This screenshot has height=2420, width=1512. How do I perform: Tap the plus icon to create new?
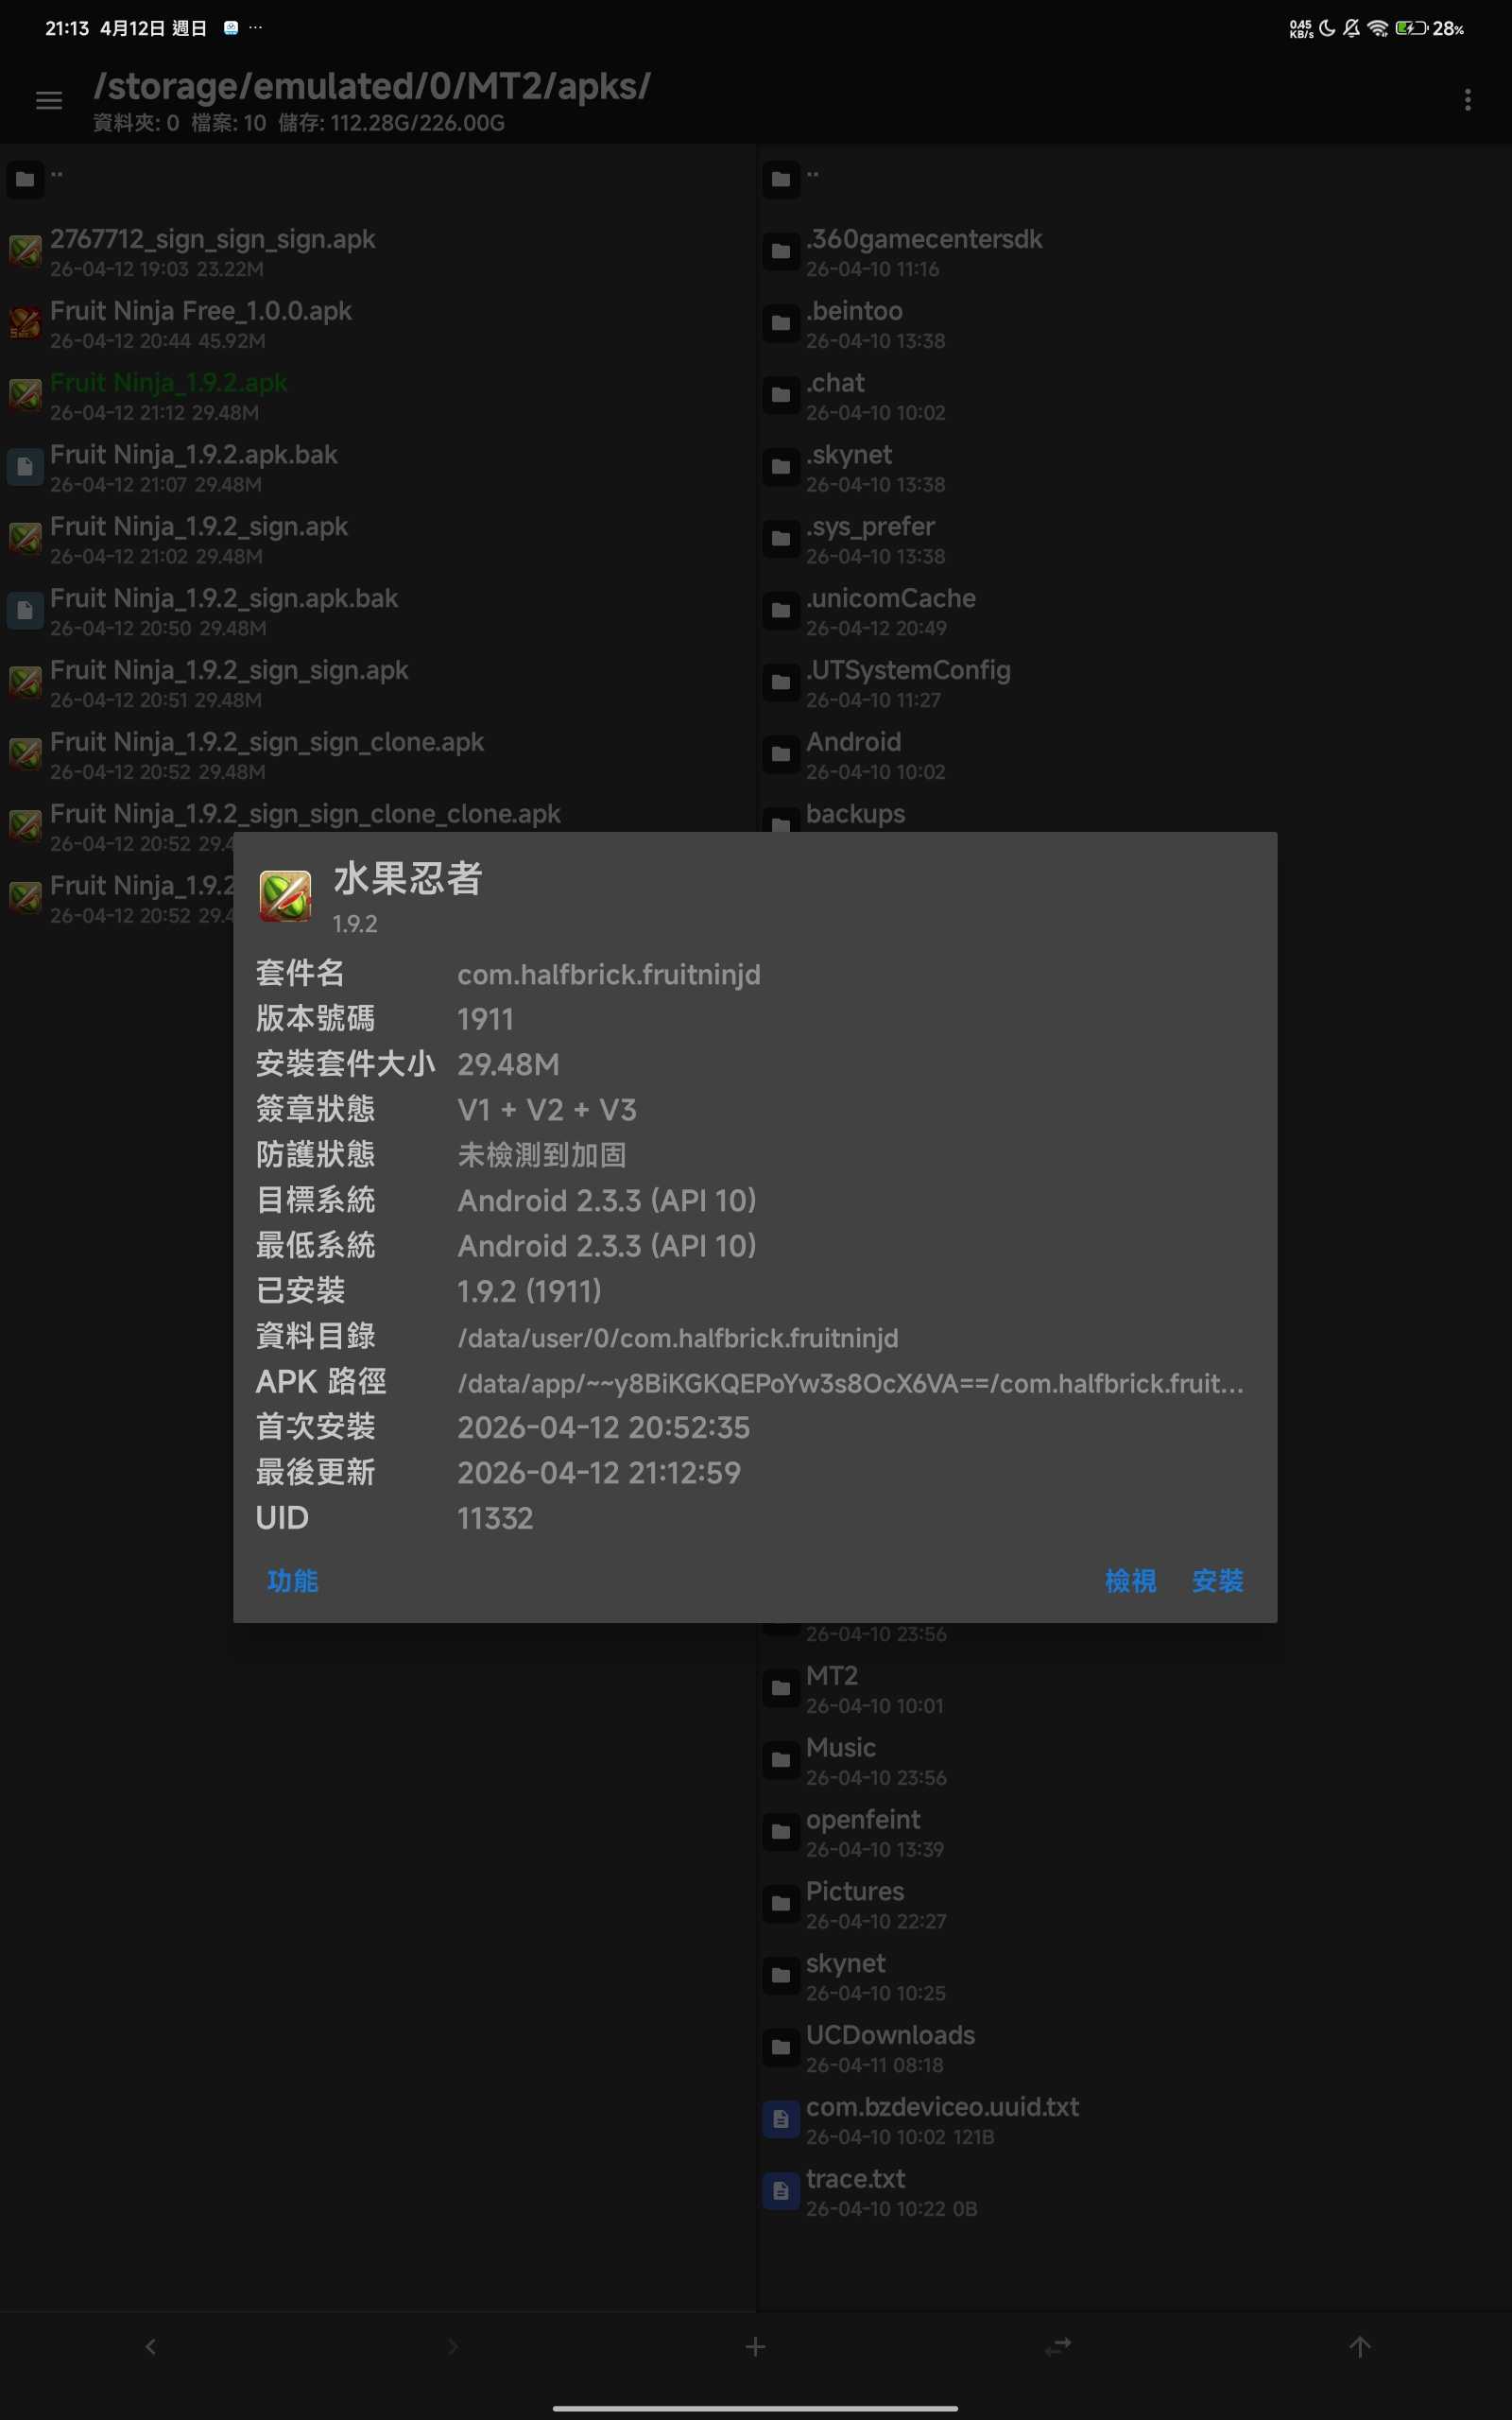point(755,2346)
